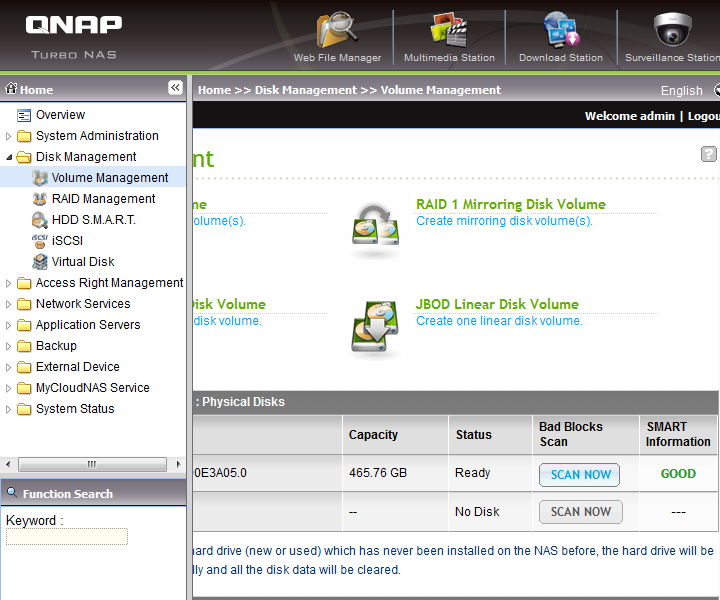720x600 pixels.
Task: Collapse the left sidebar with double-arrow
Action: pos(175,88)
